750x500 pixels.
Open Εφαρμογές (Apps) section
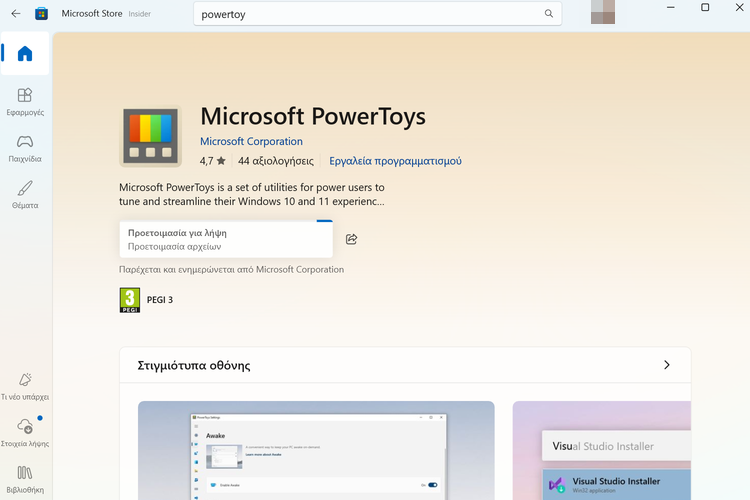point(25,101)
